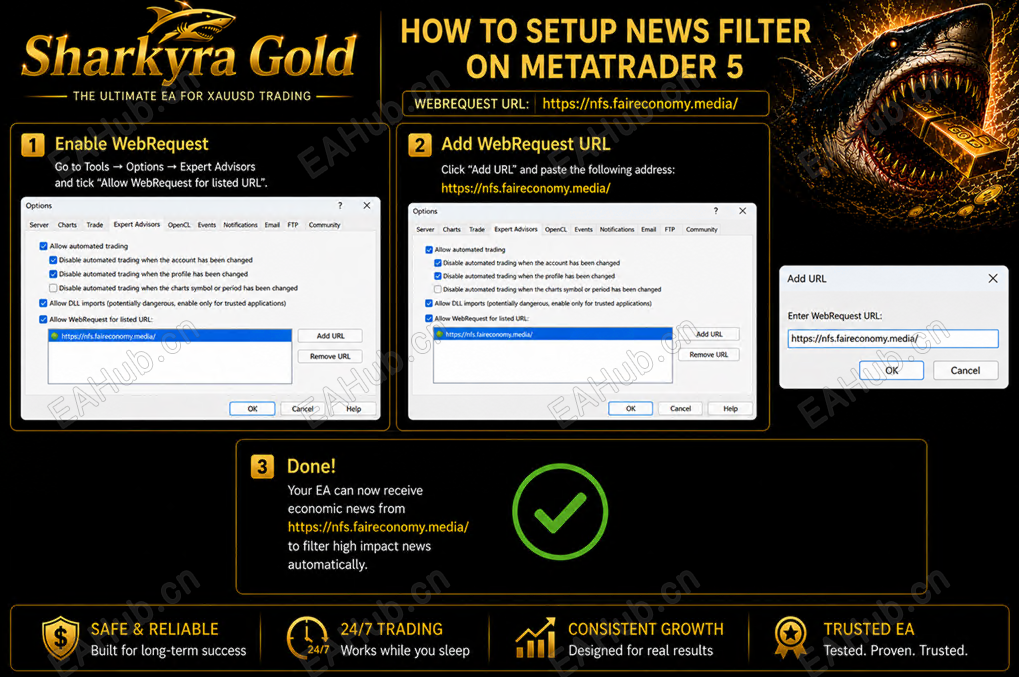Viewport: 1019px width, 677px height.
Task: Click Remove URL button in step 2 Options dialog
Action: (x=709, y=355)
